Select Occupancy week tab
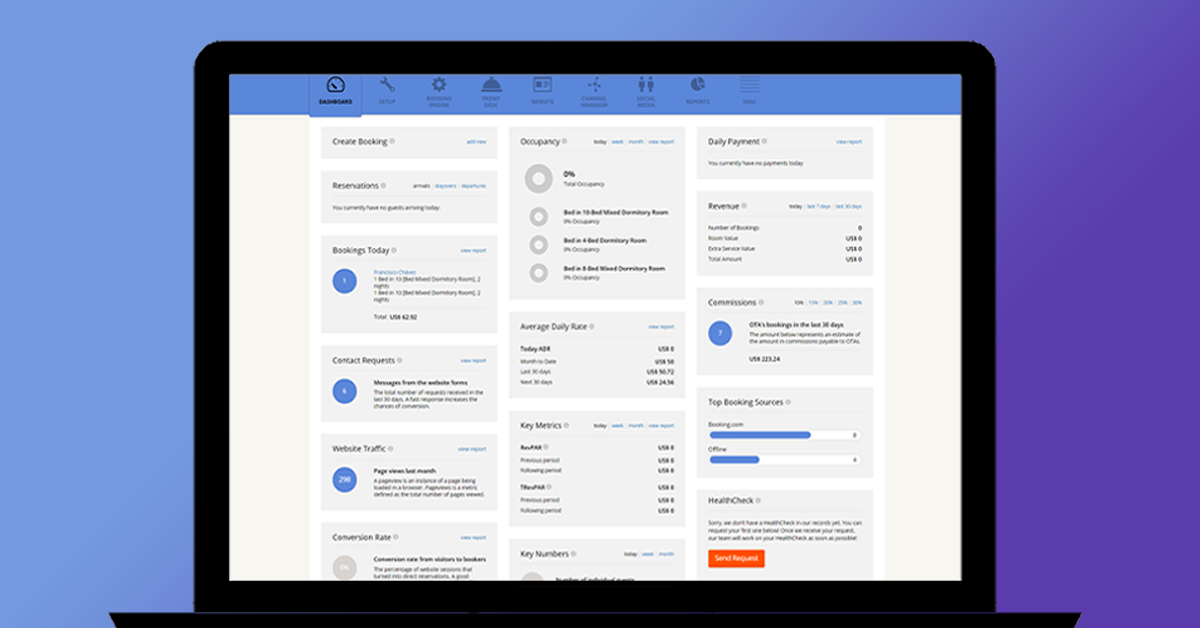 pyautogui.click(x=617, y=142)
